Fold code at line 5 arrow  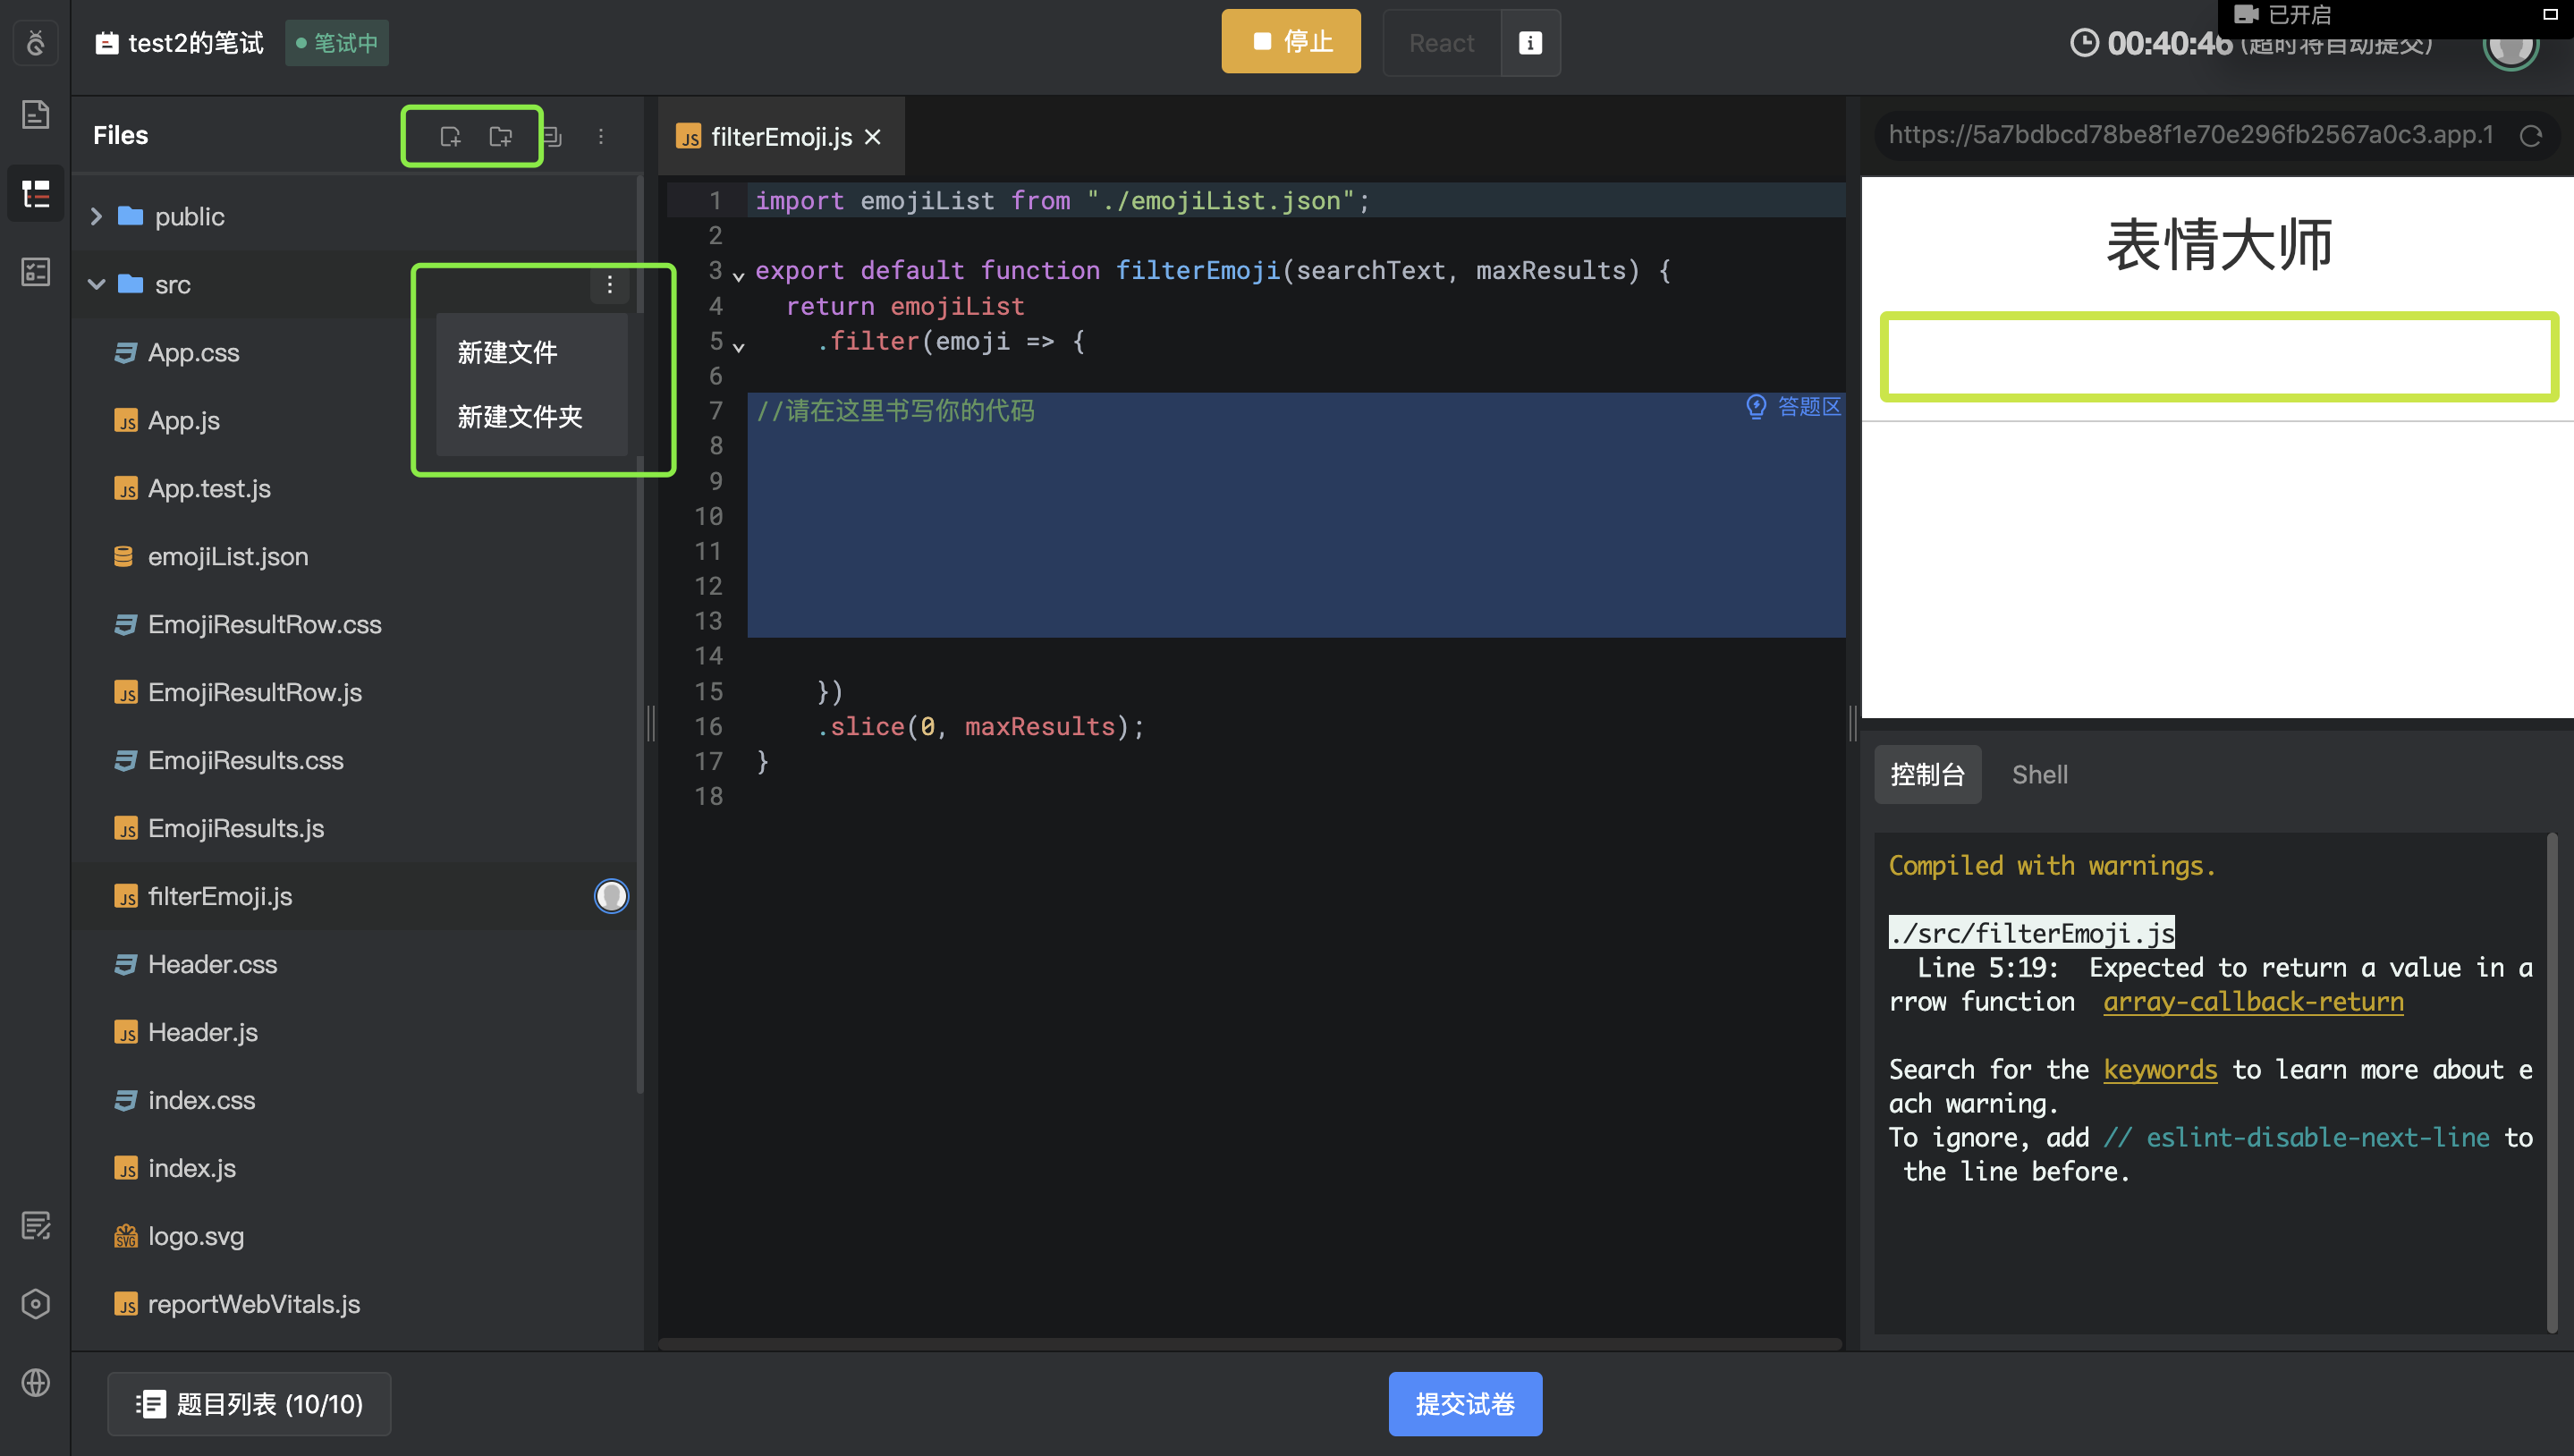(x=738, y=347)
